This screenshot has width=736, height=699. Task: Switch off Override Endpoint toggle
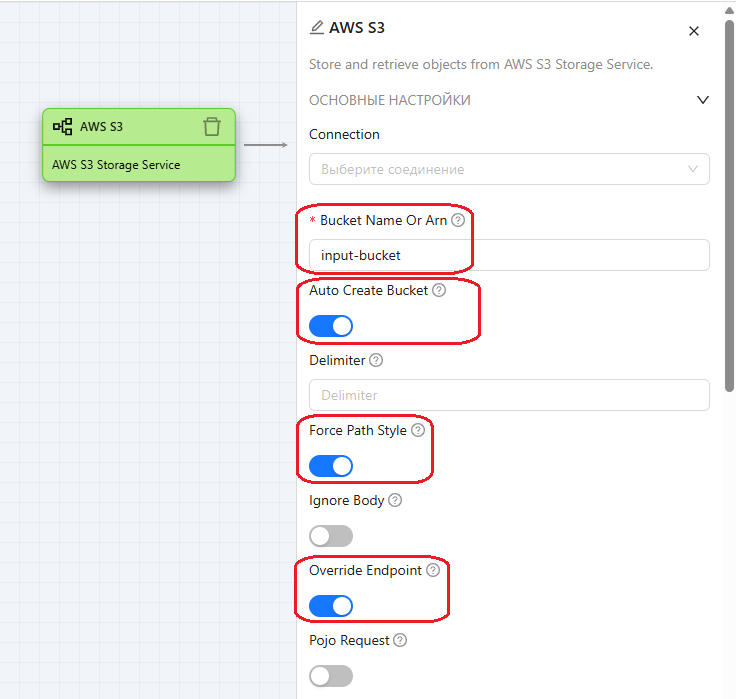point(331,606)
